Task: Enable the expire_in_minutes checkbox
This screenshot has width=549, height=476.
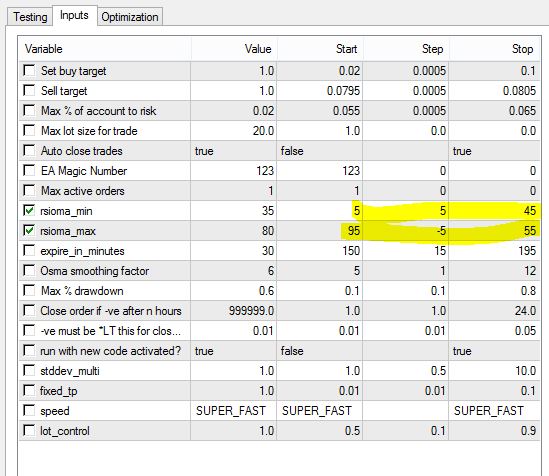Action: pyautogui.click(x=29, y=251)
